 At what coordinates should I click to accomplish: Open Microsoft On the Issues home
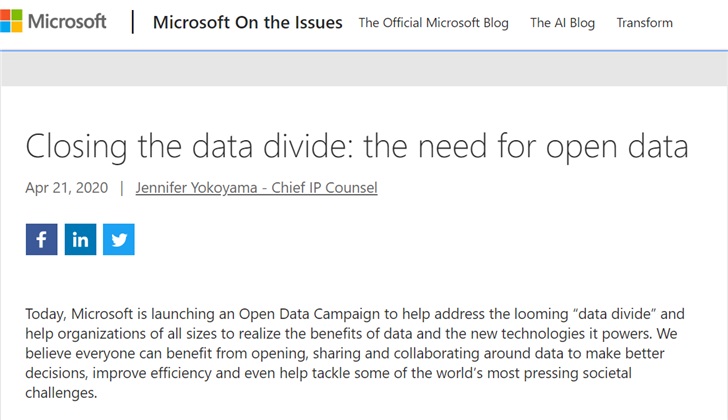(247, 22)
